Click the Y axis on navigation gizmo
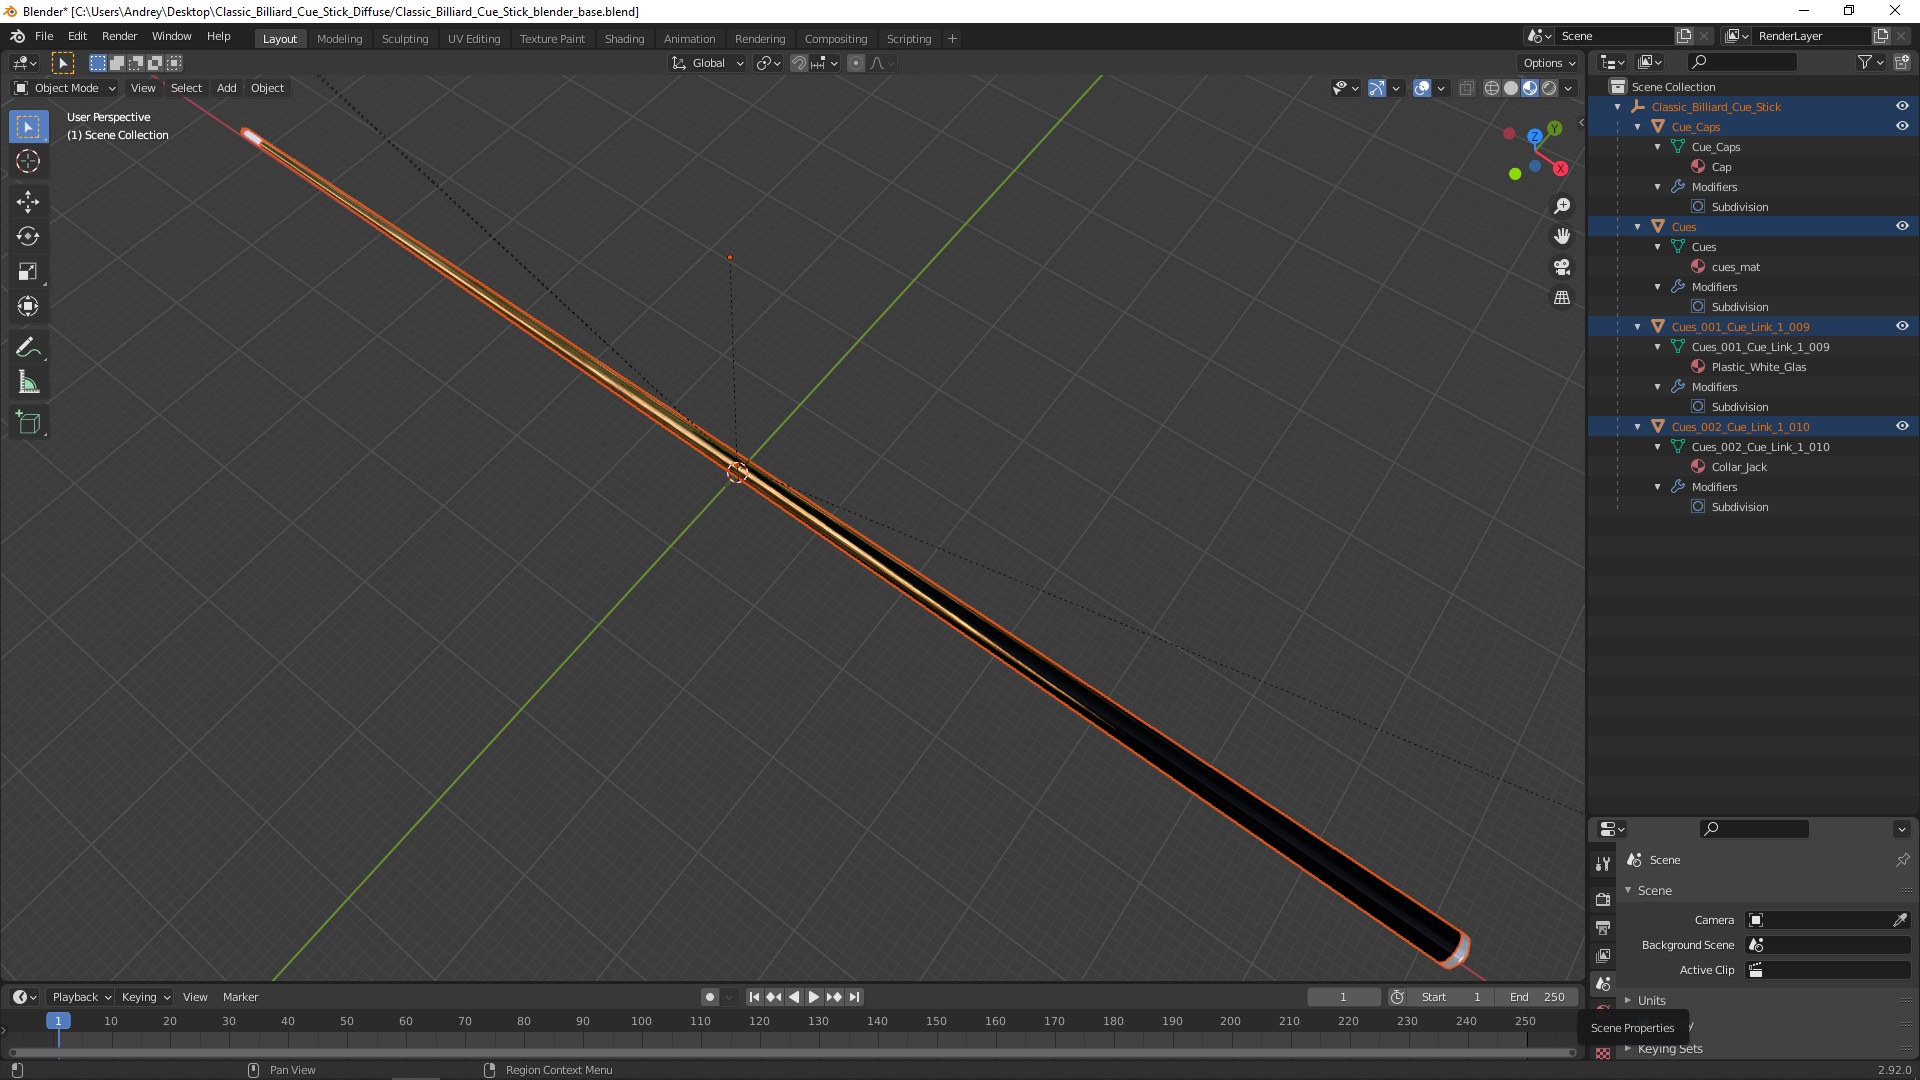 coord(1554,129)
